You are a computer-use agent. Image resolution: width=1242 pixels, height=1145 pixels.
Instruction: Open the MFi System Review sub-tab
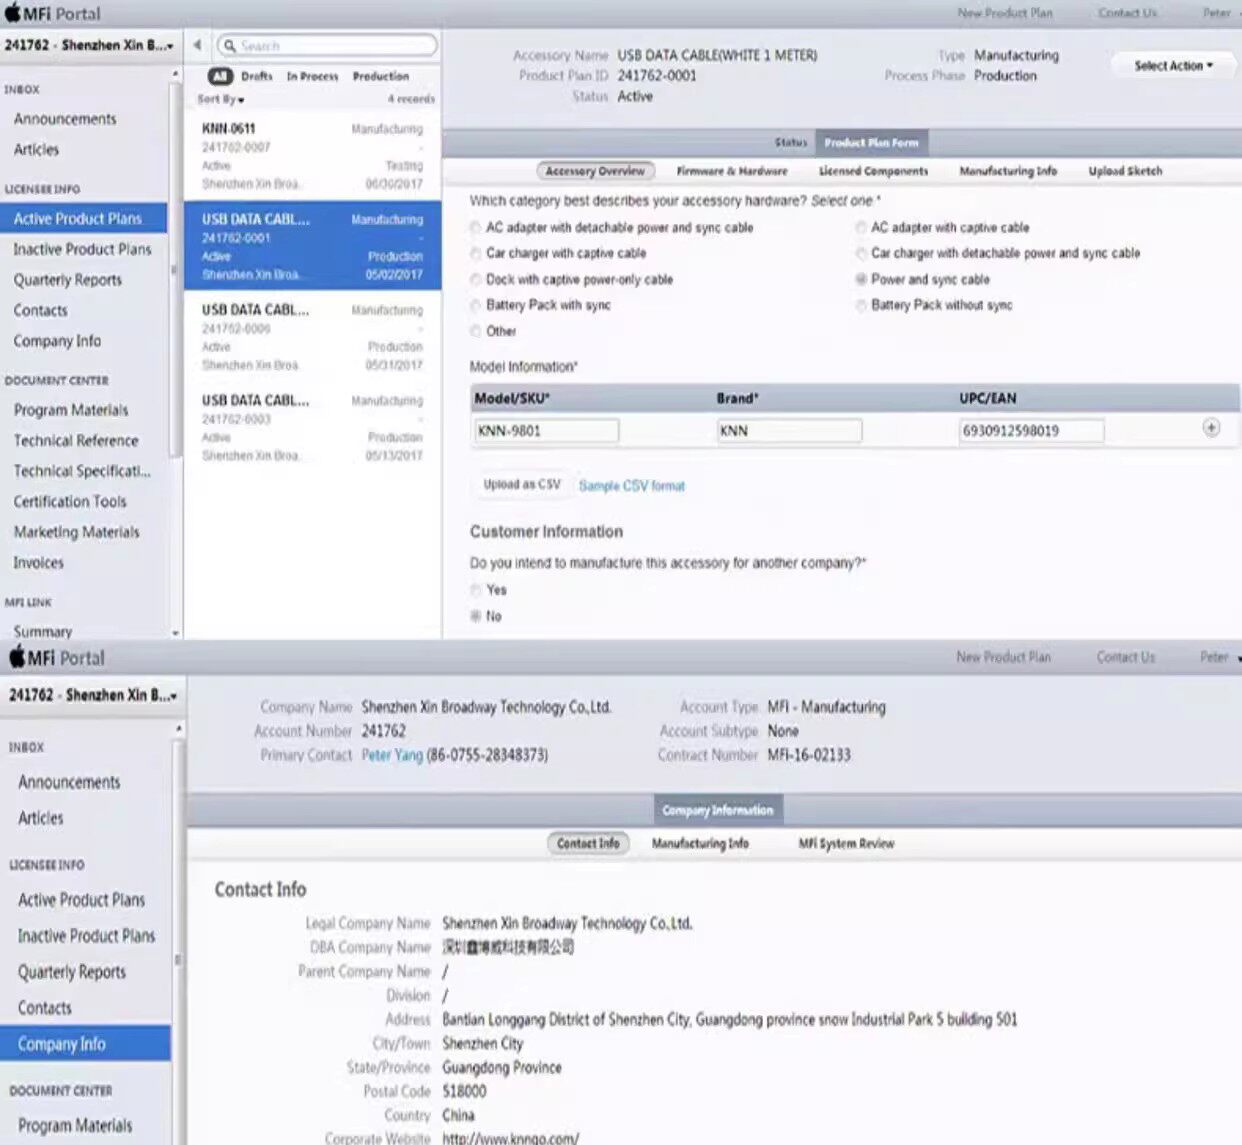point(846,843)
